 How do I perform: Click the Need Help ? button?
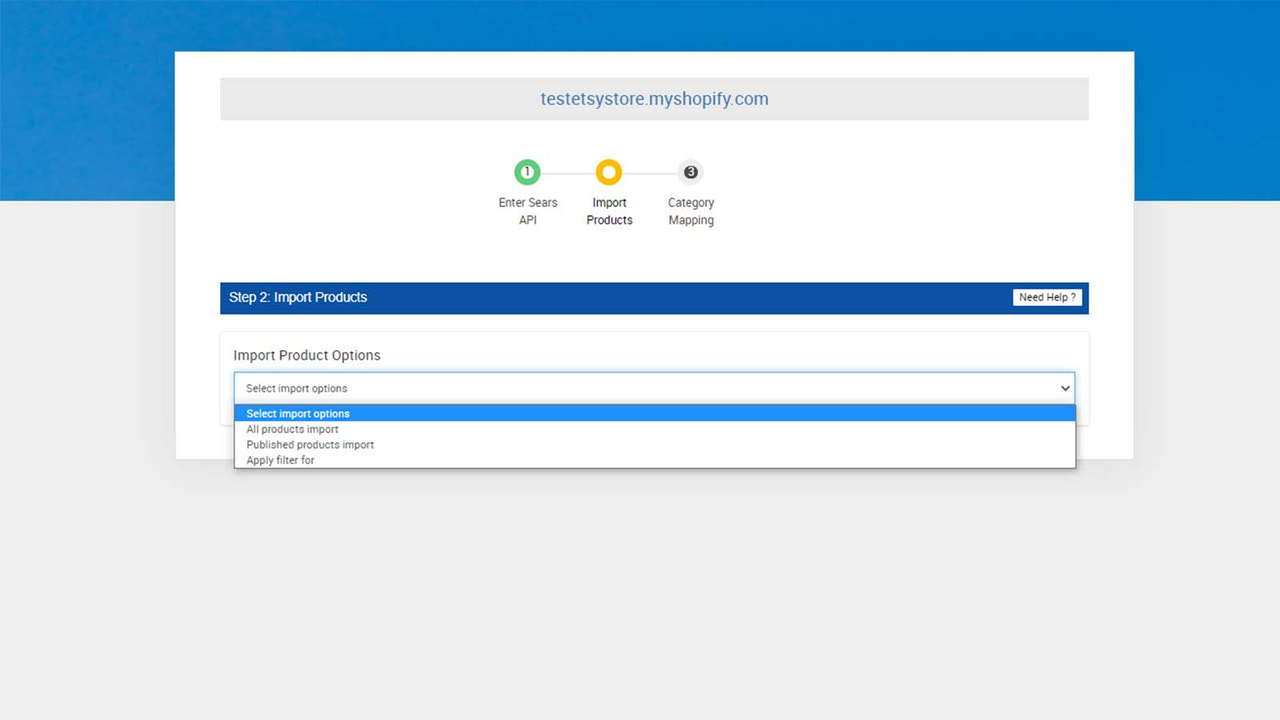[1047, 297]
